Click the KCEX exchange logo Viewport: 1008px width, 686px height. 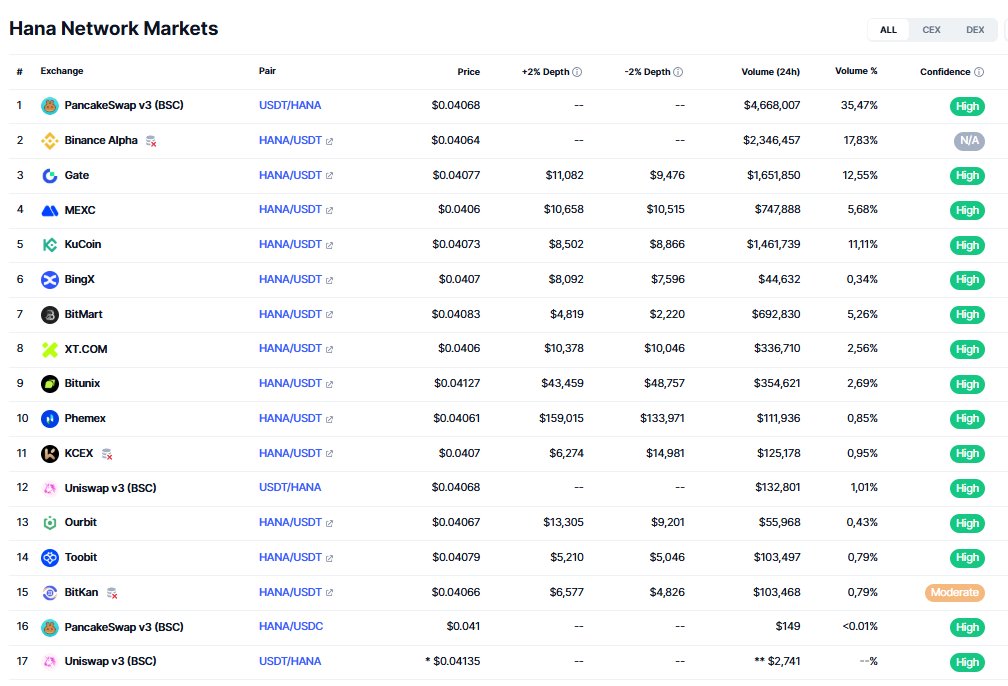[x=50, y=454]
